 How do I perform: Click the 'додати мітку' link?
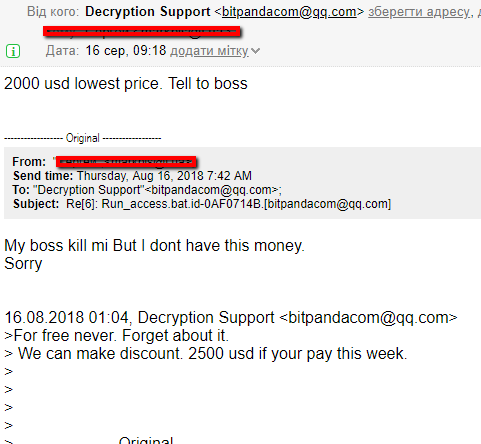(209, 51)
